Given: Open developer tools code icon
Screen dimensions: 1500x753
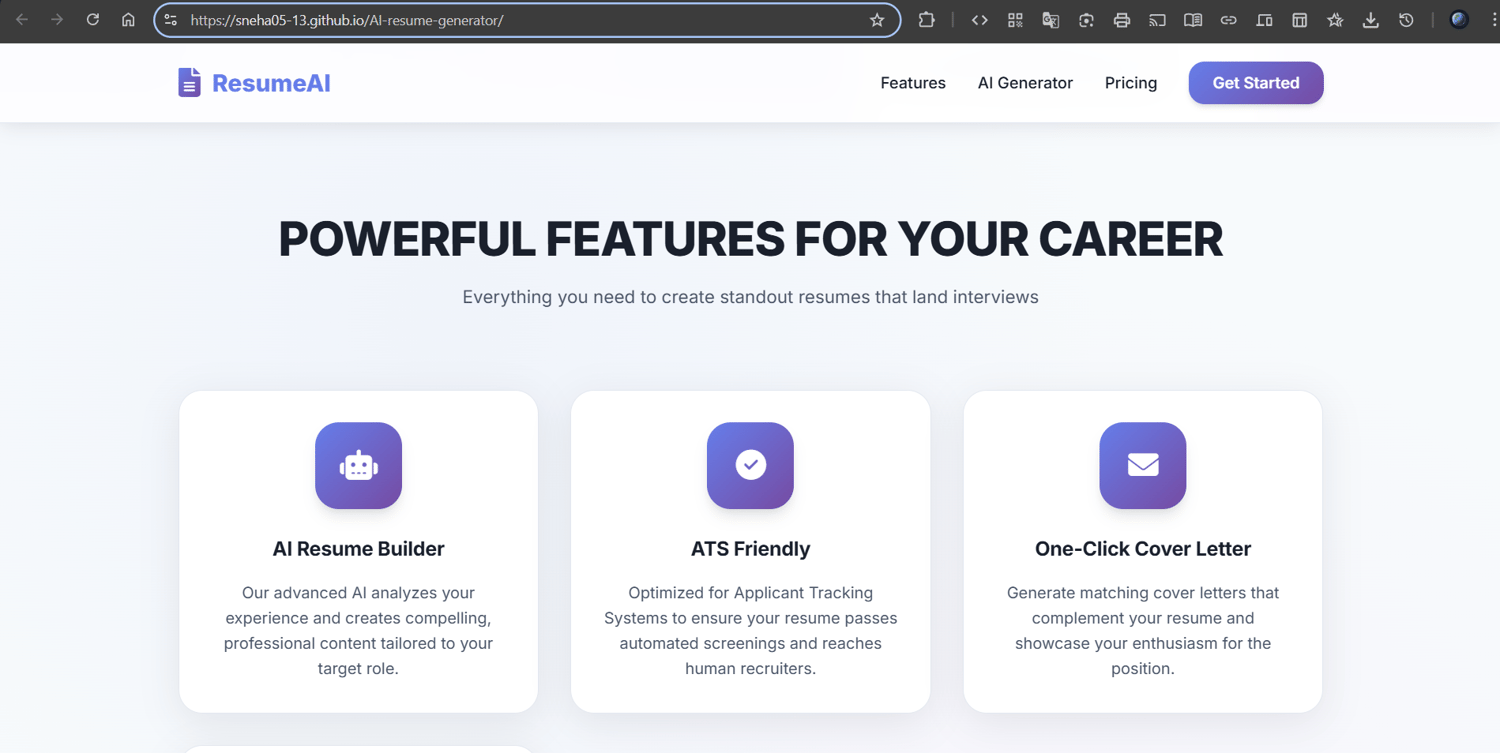Looking at the screenshot, I should [980, 20].
